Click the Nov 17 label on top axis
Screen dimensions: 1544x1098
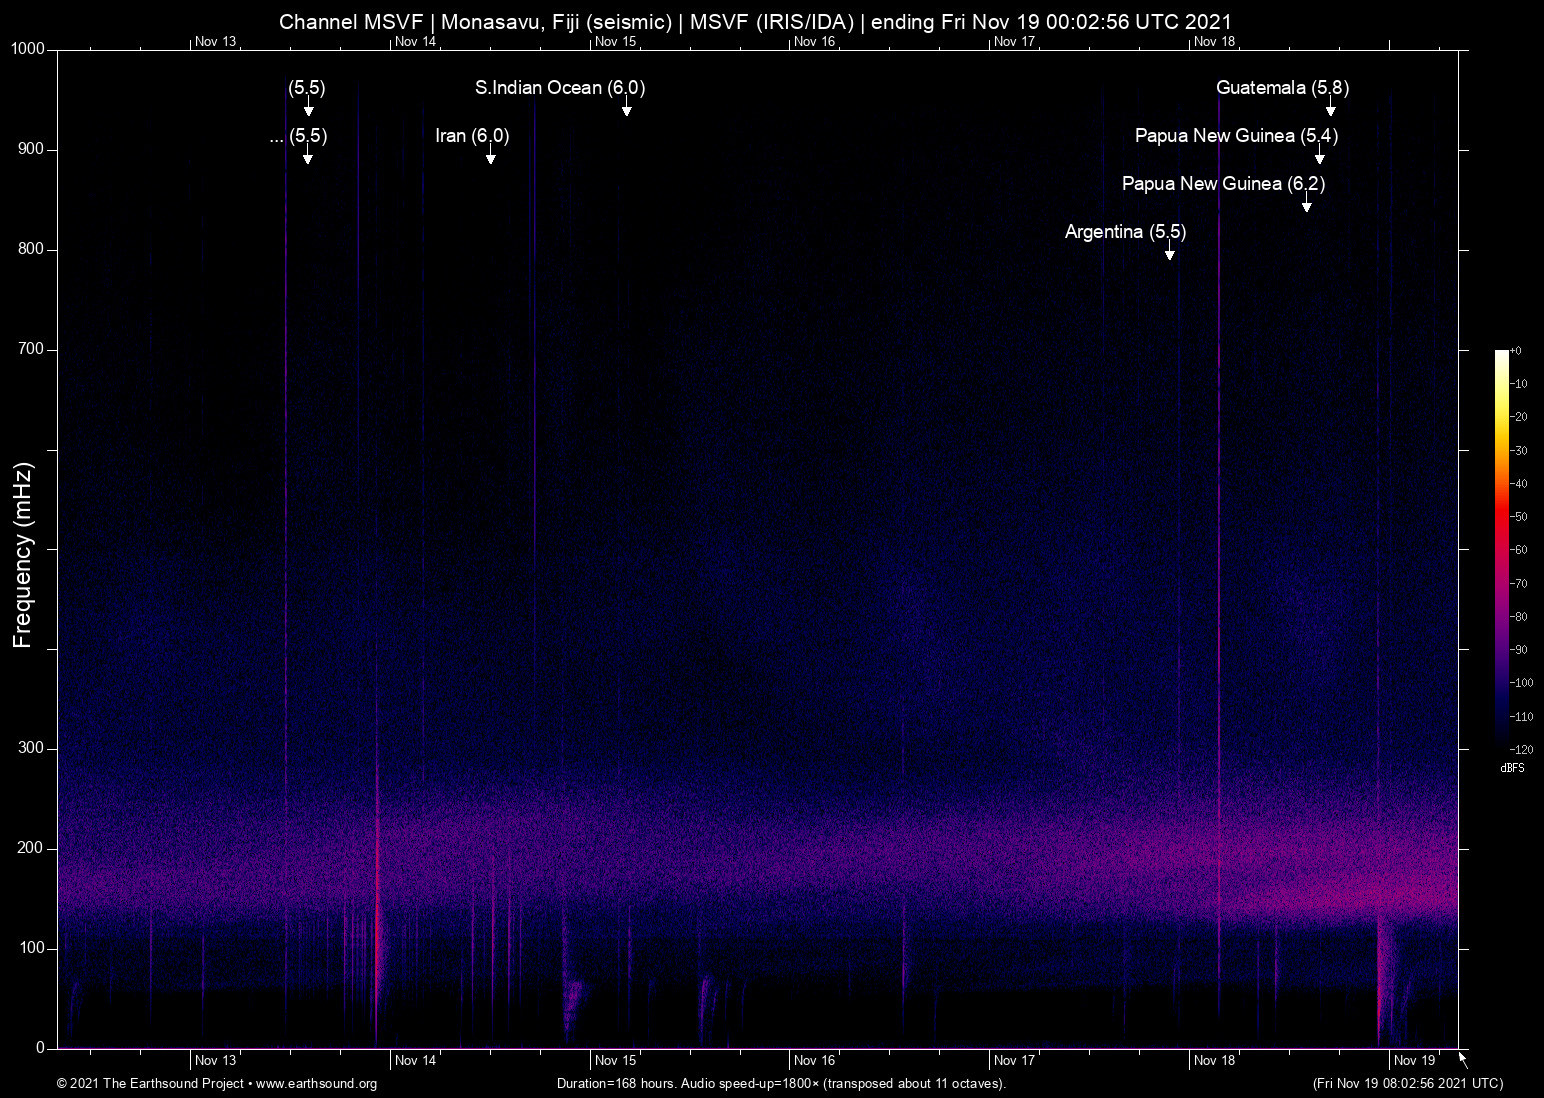click(x=1015, y=42)
